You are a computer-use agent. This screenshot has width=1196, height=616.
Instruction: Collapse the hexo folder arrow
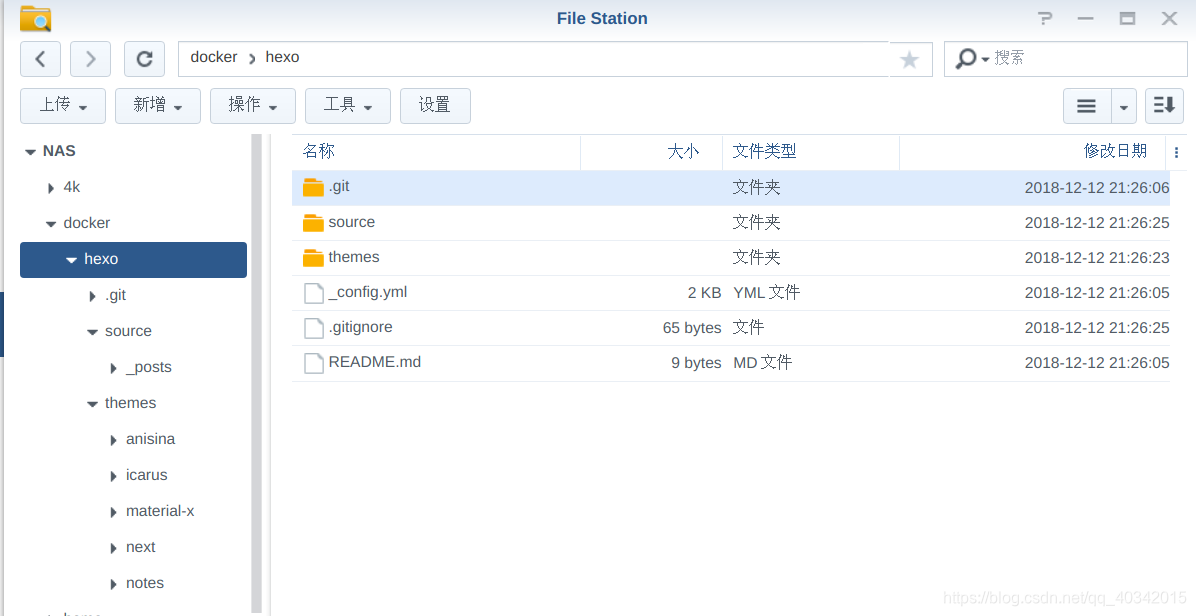[72, 260]
